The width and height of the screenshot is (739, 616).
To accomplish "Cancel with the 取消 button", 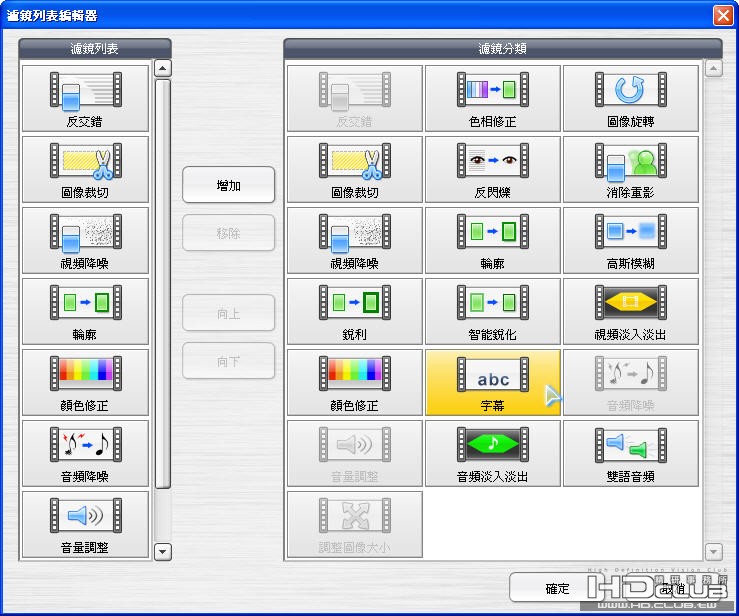I will 672,588.
